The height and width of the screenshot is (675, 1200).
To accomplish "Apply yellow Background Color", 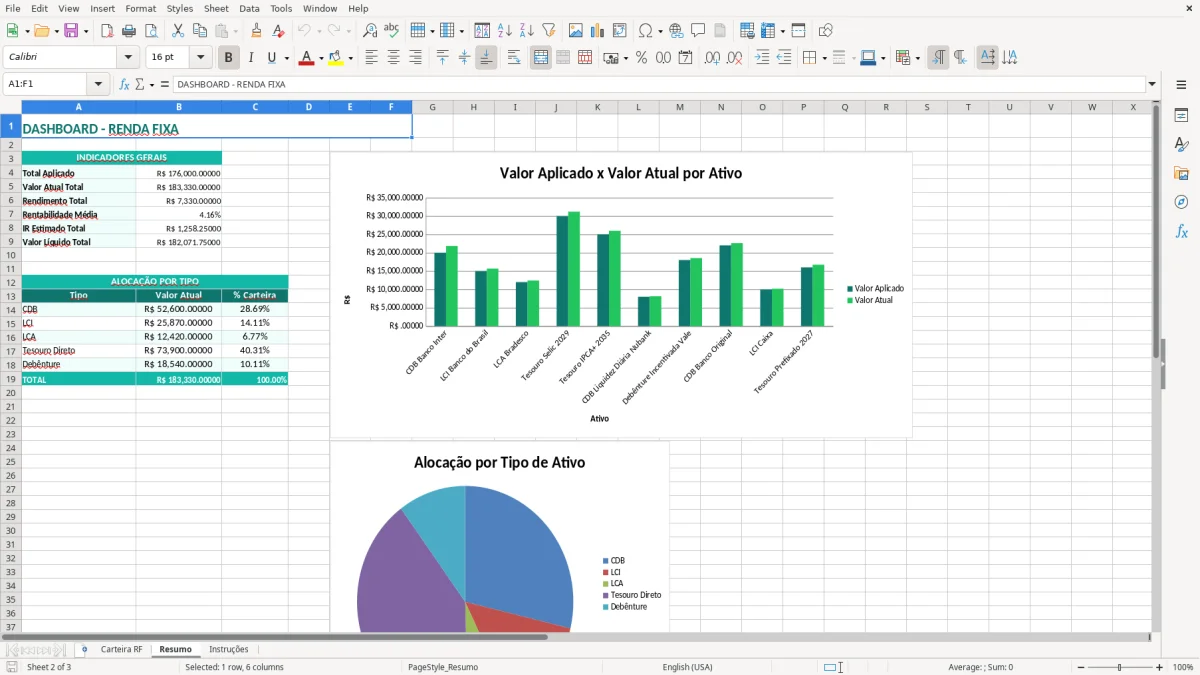I will (335, 58).
